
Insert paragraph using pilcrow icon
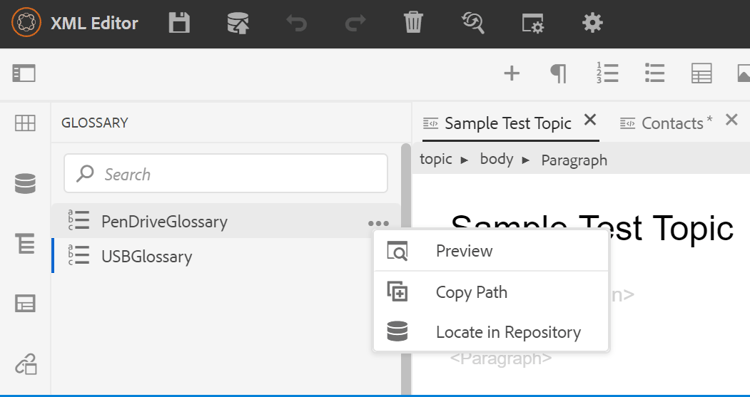pyautogui.click(x=559, y=74)
